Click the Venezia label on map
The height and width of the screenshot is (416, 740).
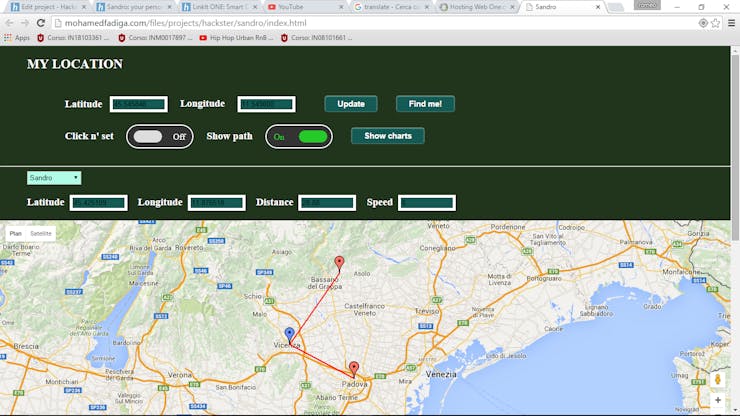point(441,374)
